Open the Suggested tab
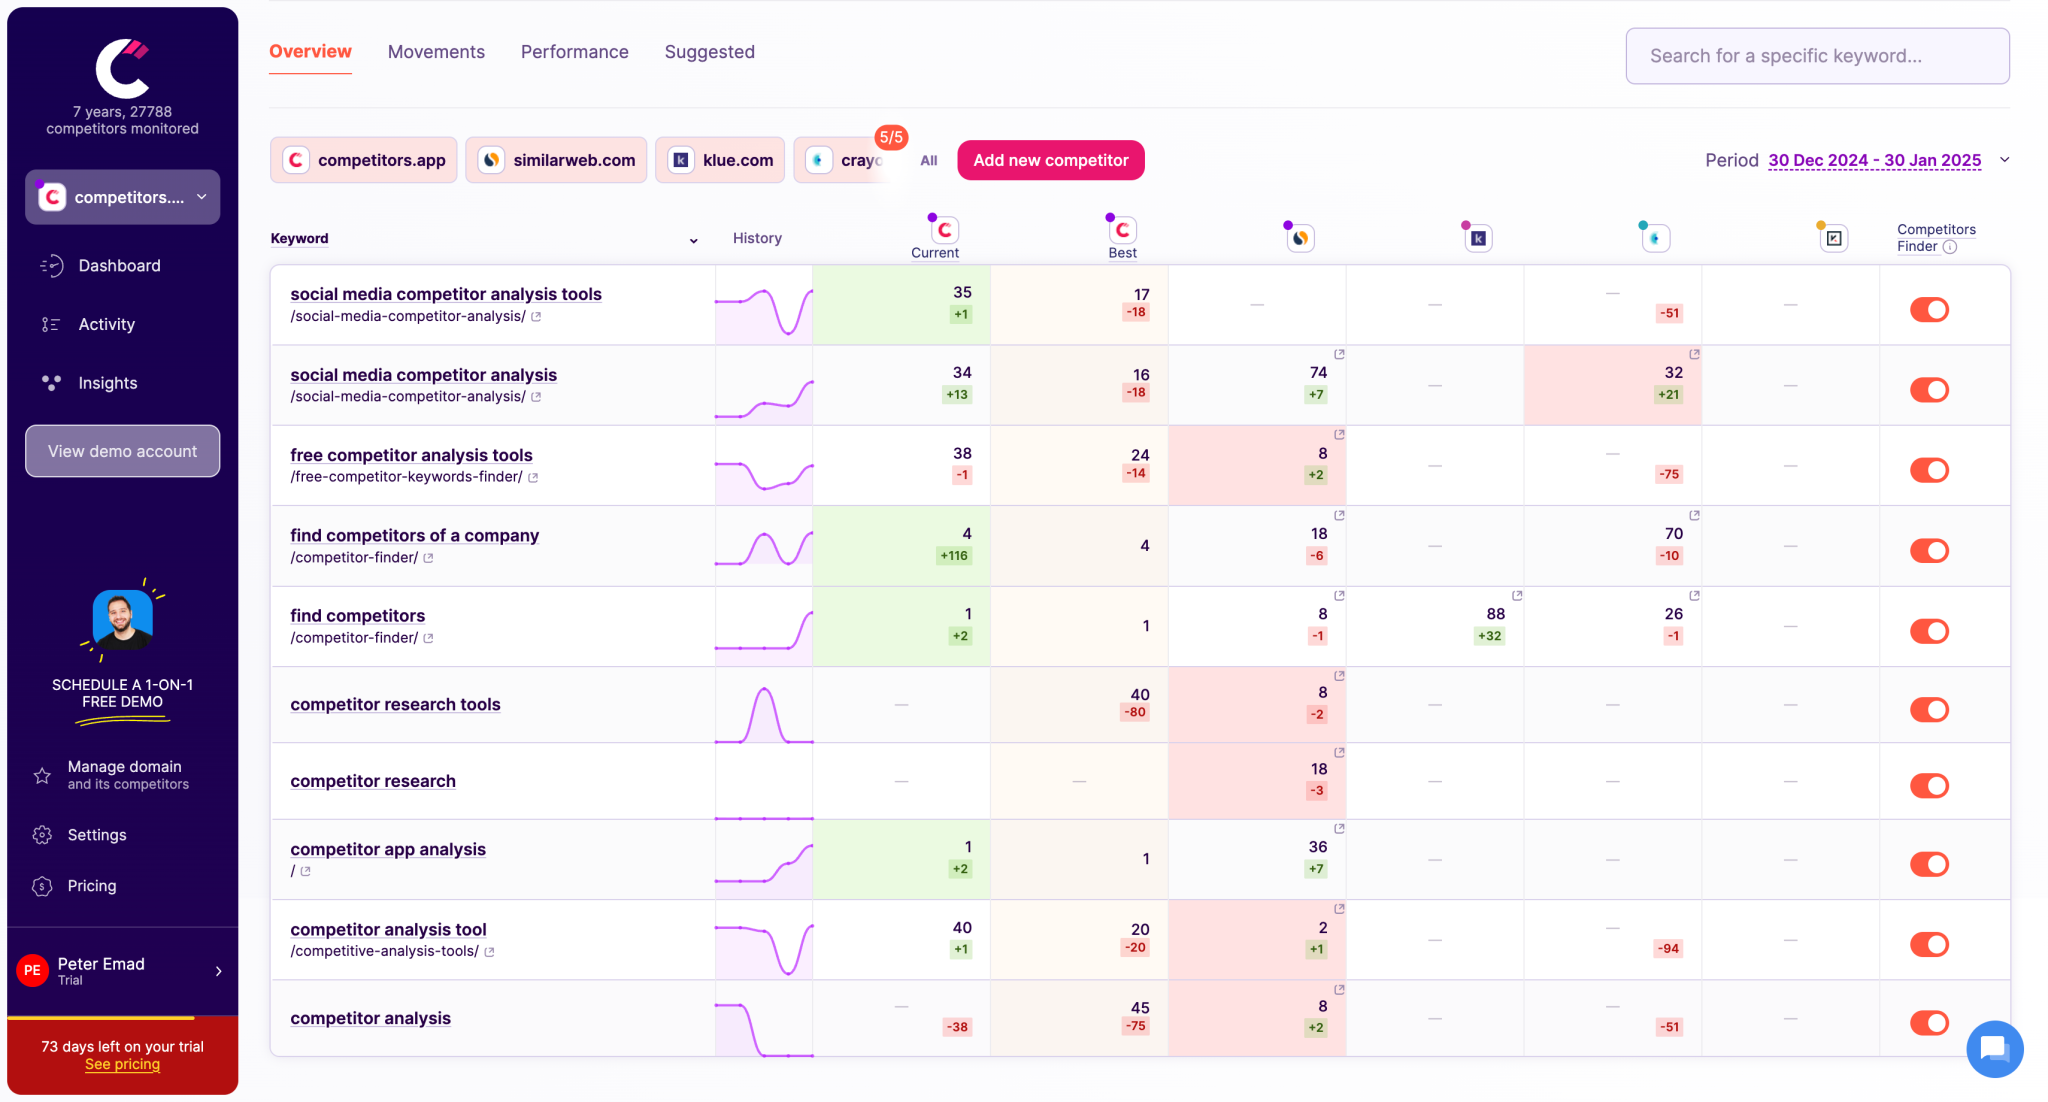This screenshot has height=1102, width=2048. tap(710, 52)
